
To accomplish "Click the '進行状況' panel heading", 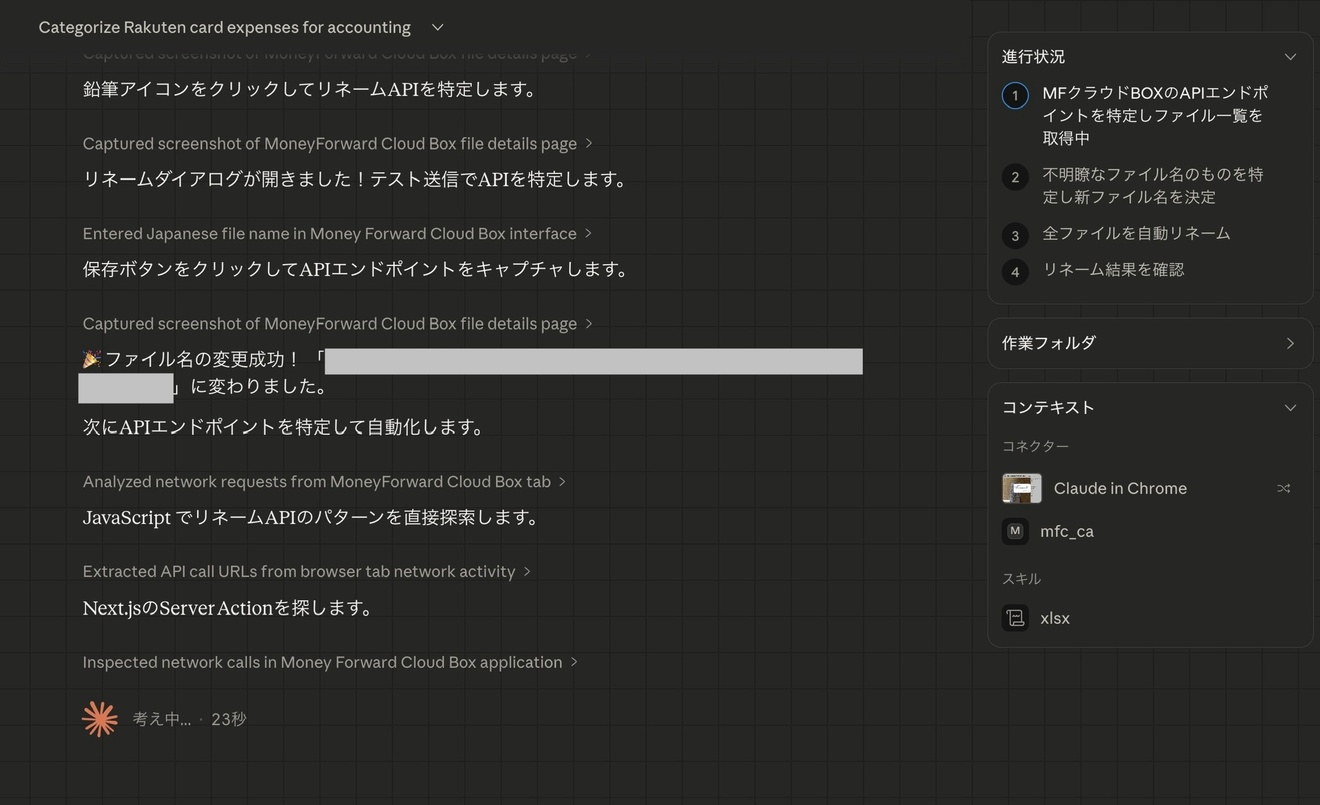I will [1033, 57].
